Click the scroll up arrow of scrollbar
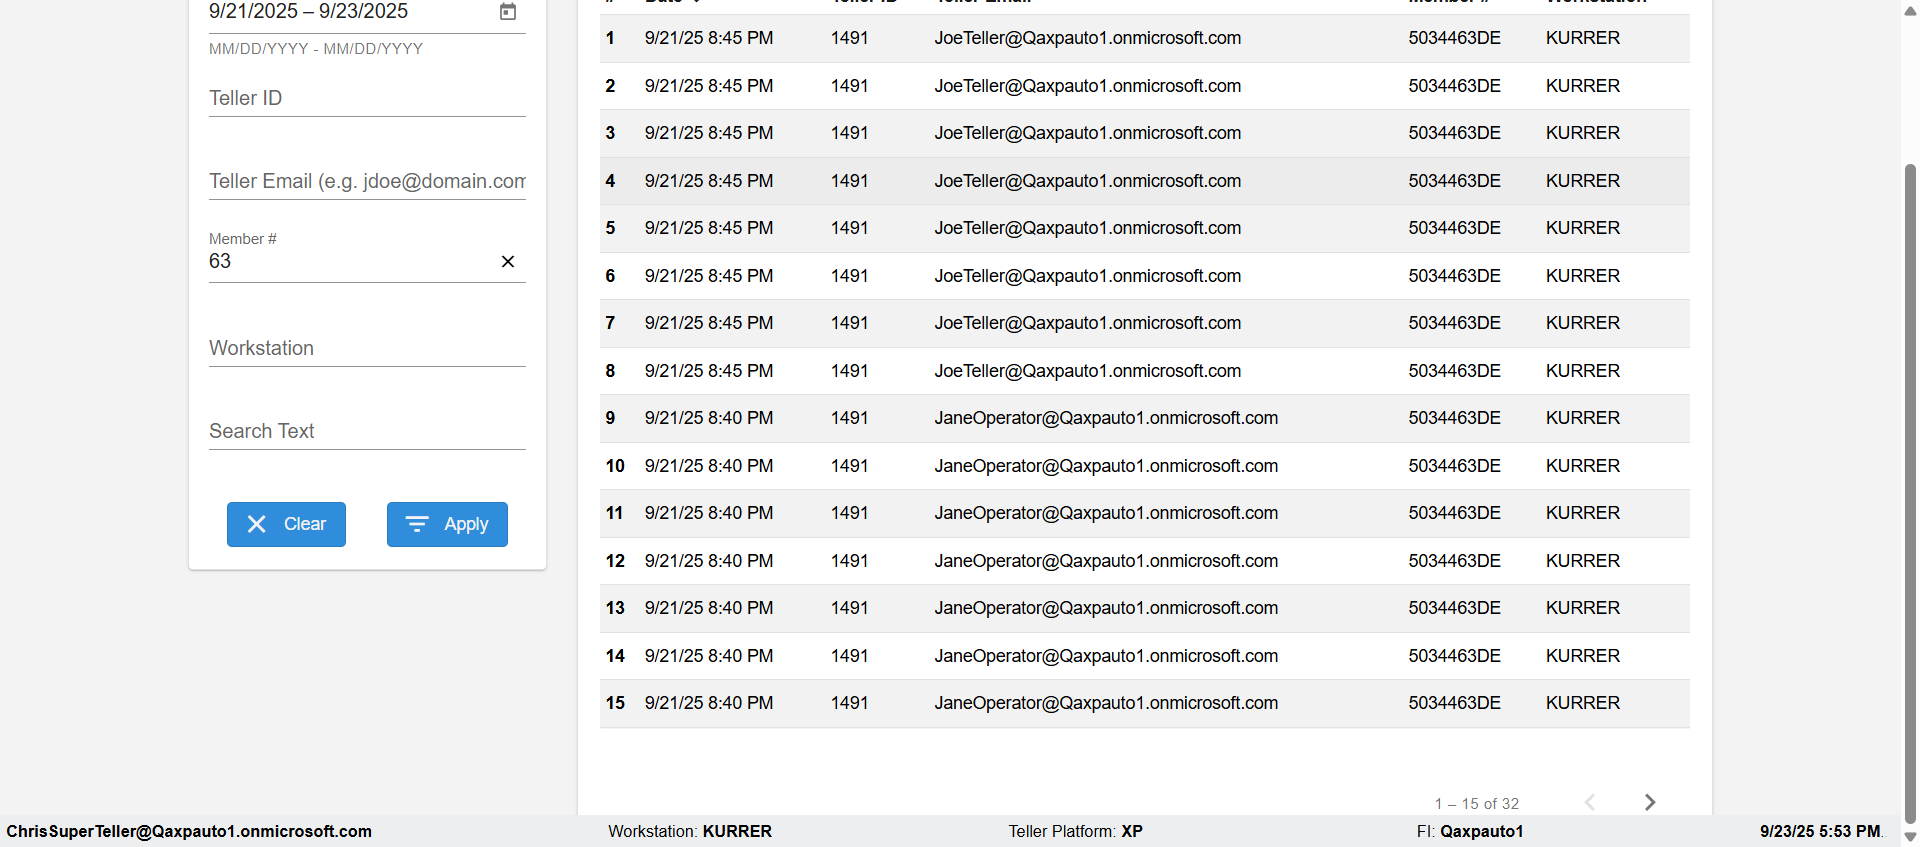The height and width of the screenshot is (847, 1920). (x=1910, y=10)
